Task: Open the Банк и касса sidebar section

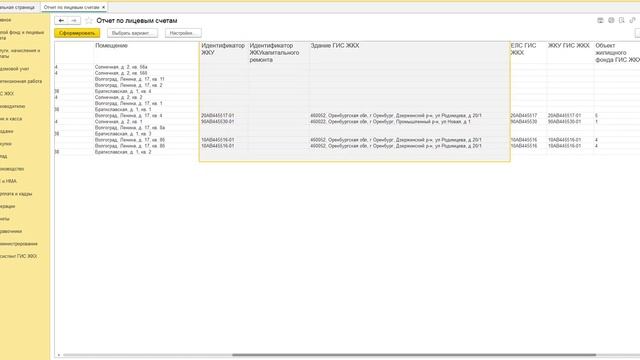Action: click(11, 119)
